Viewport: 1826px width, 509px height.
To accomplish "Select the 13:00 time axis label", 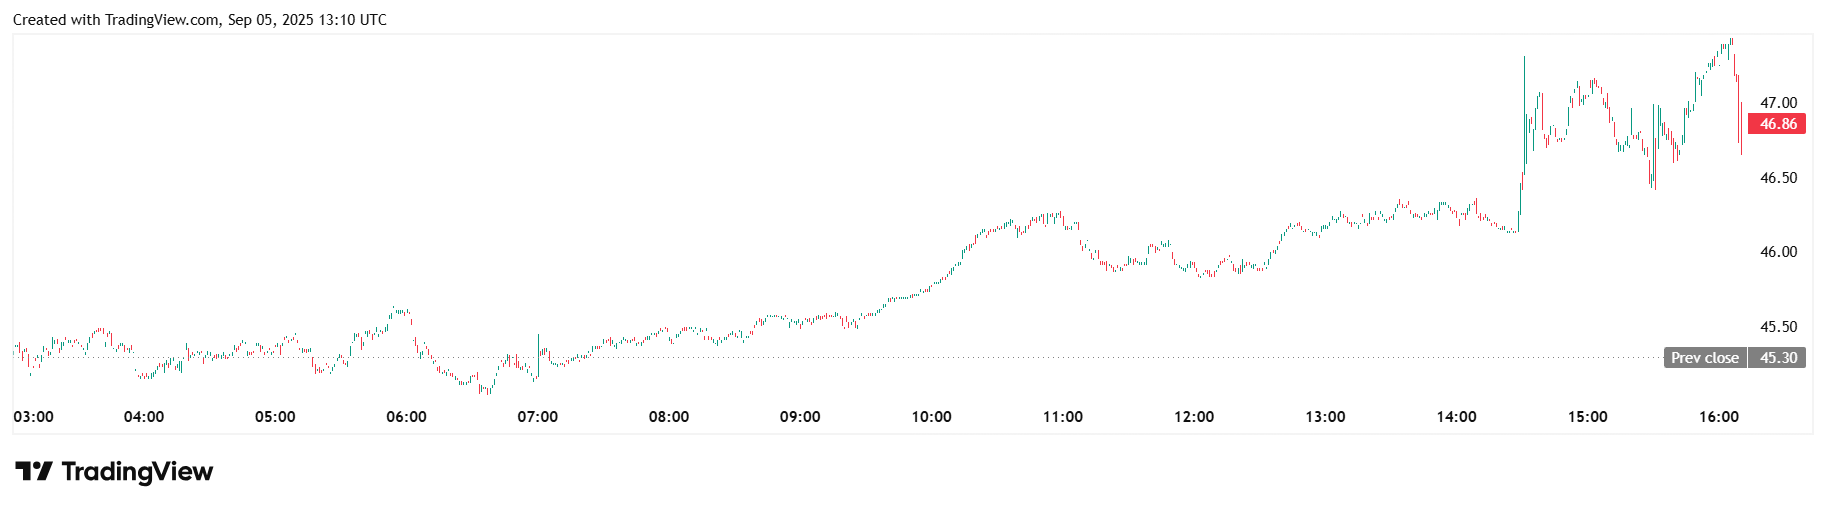I will point(1325,417).
